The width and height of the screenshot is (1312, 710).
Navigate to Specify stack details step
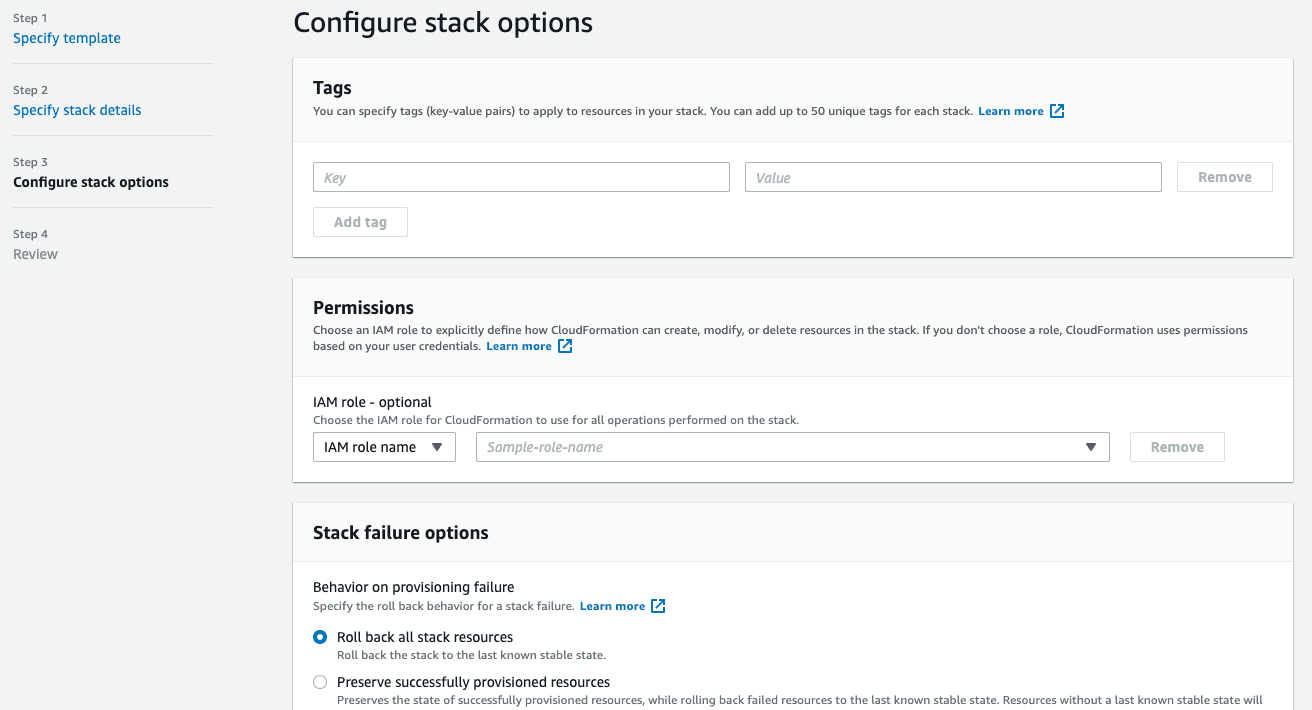click(x=77, y=110)
